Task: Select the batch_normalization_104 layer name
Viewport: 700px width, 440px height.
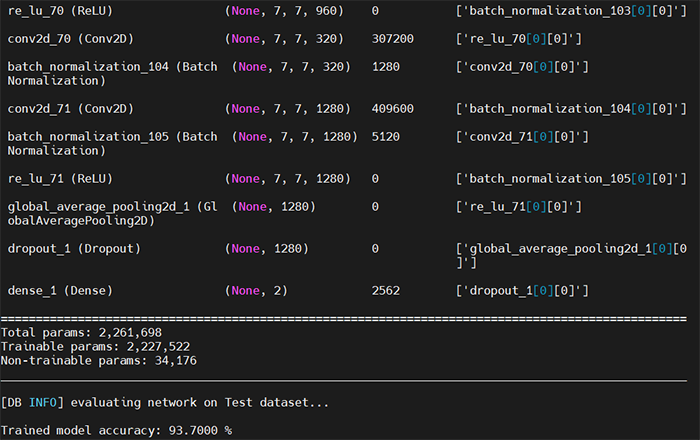Action: [x=111, y=67]
